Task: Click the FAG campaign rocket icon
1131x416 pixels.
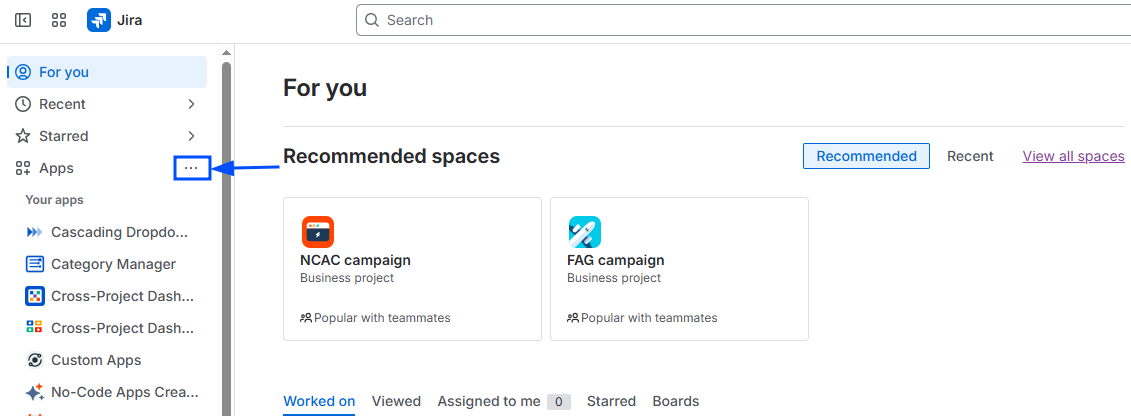Action: [584, 232]
